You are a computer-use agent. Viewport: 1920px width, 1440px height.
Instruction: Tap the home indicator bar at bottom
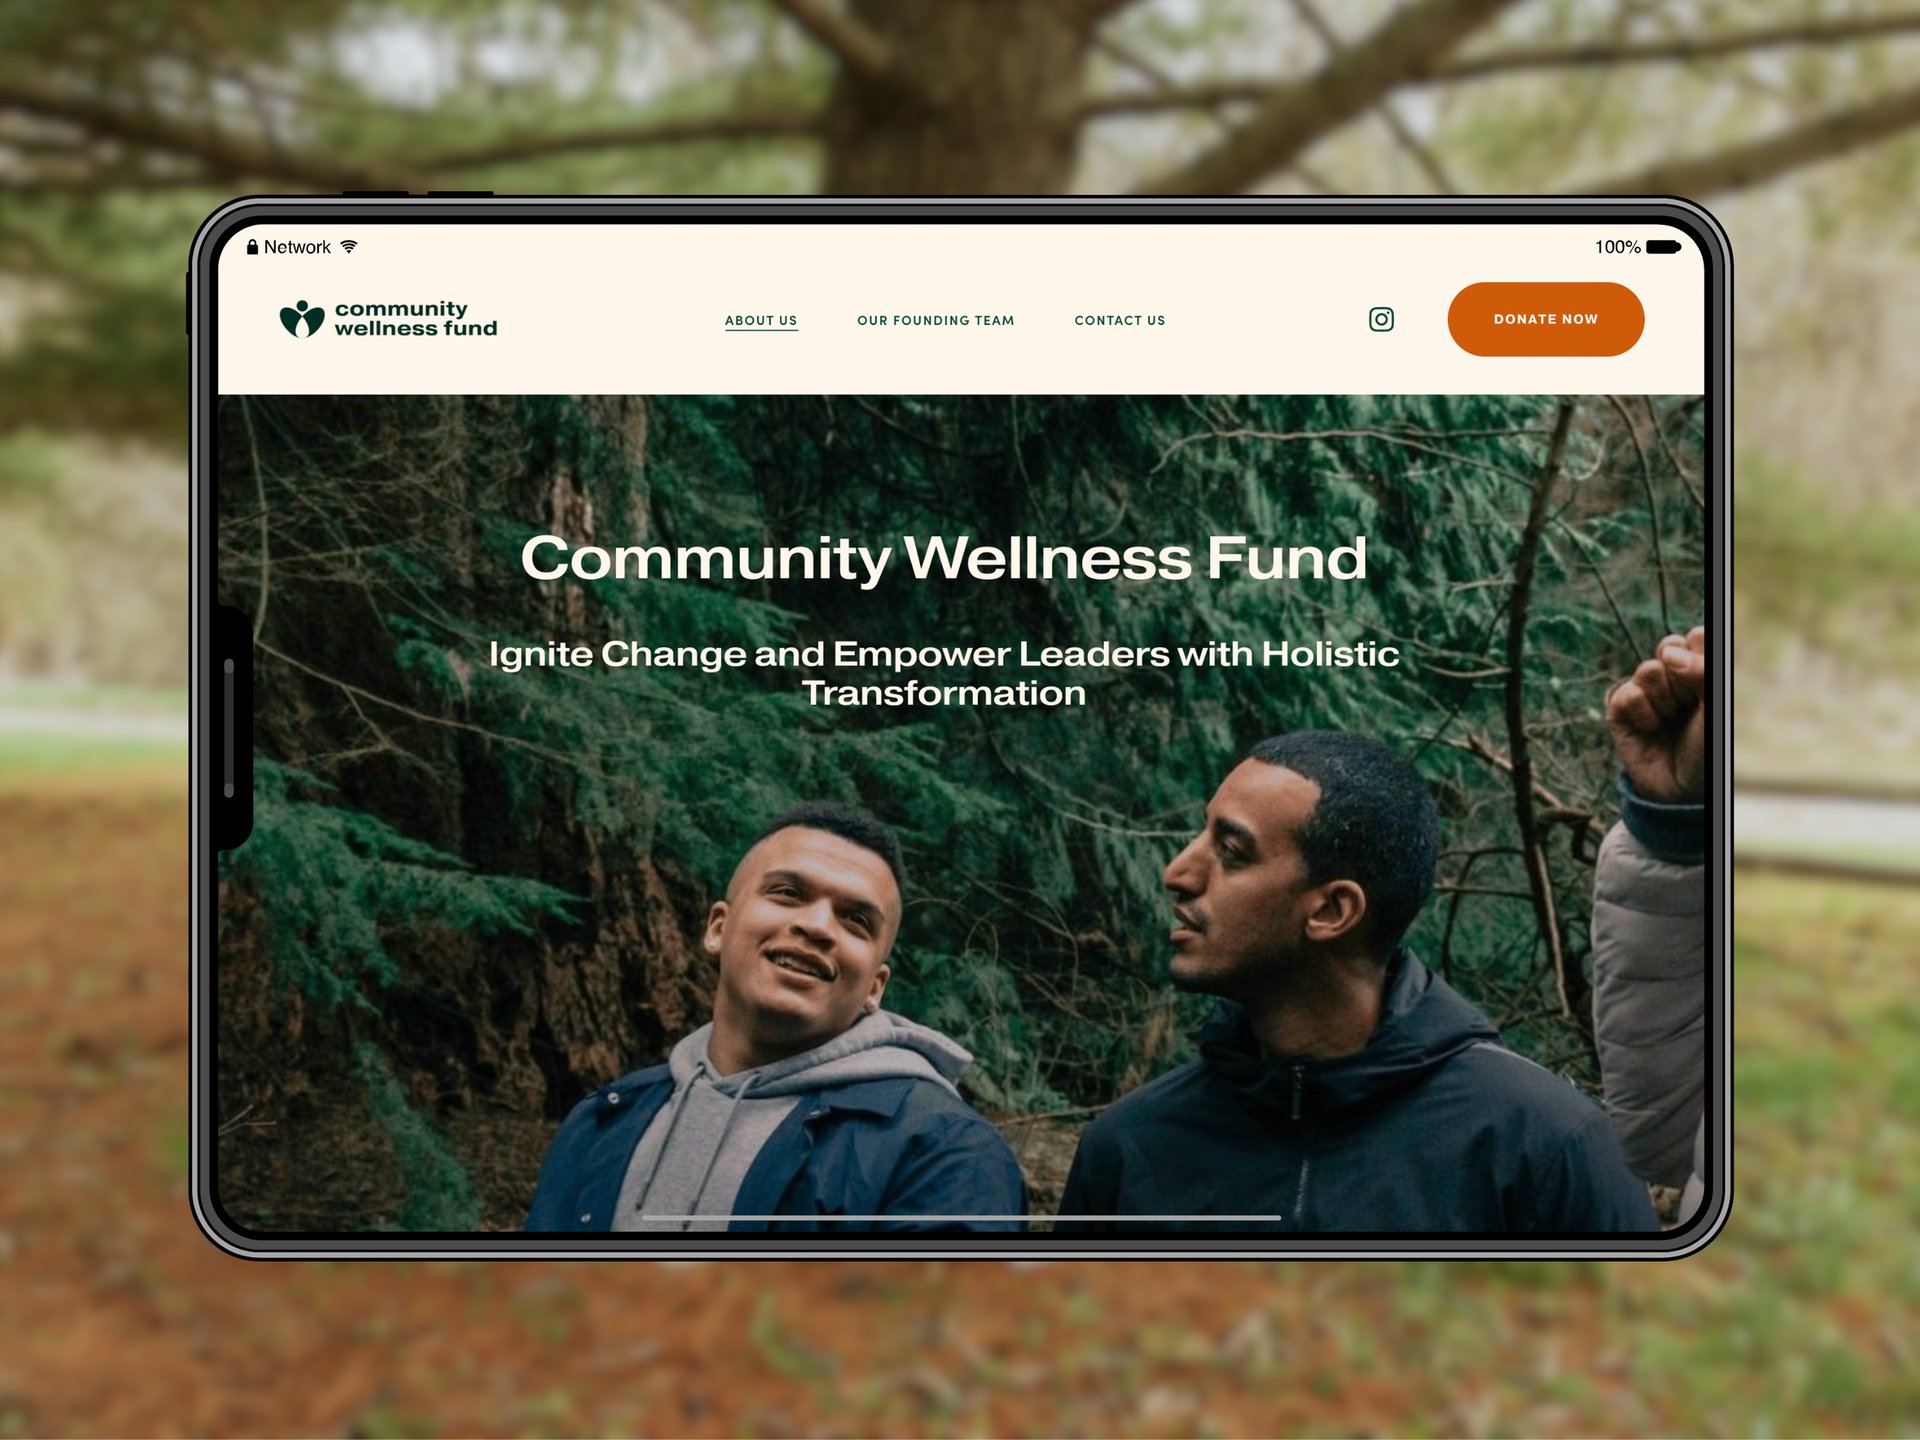point(960,1217)
